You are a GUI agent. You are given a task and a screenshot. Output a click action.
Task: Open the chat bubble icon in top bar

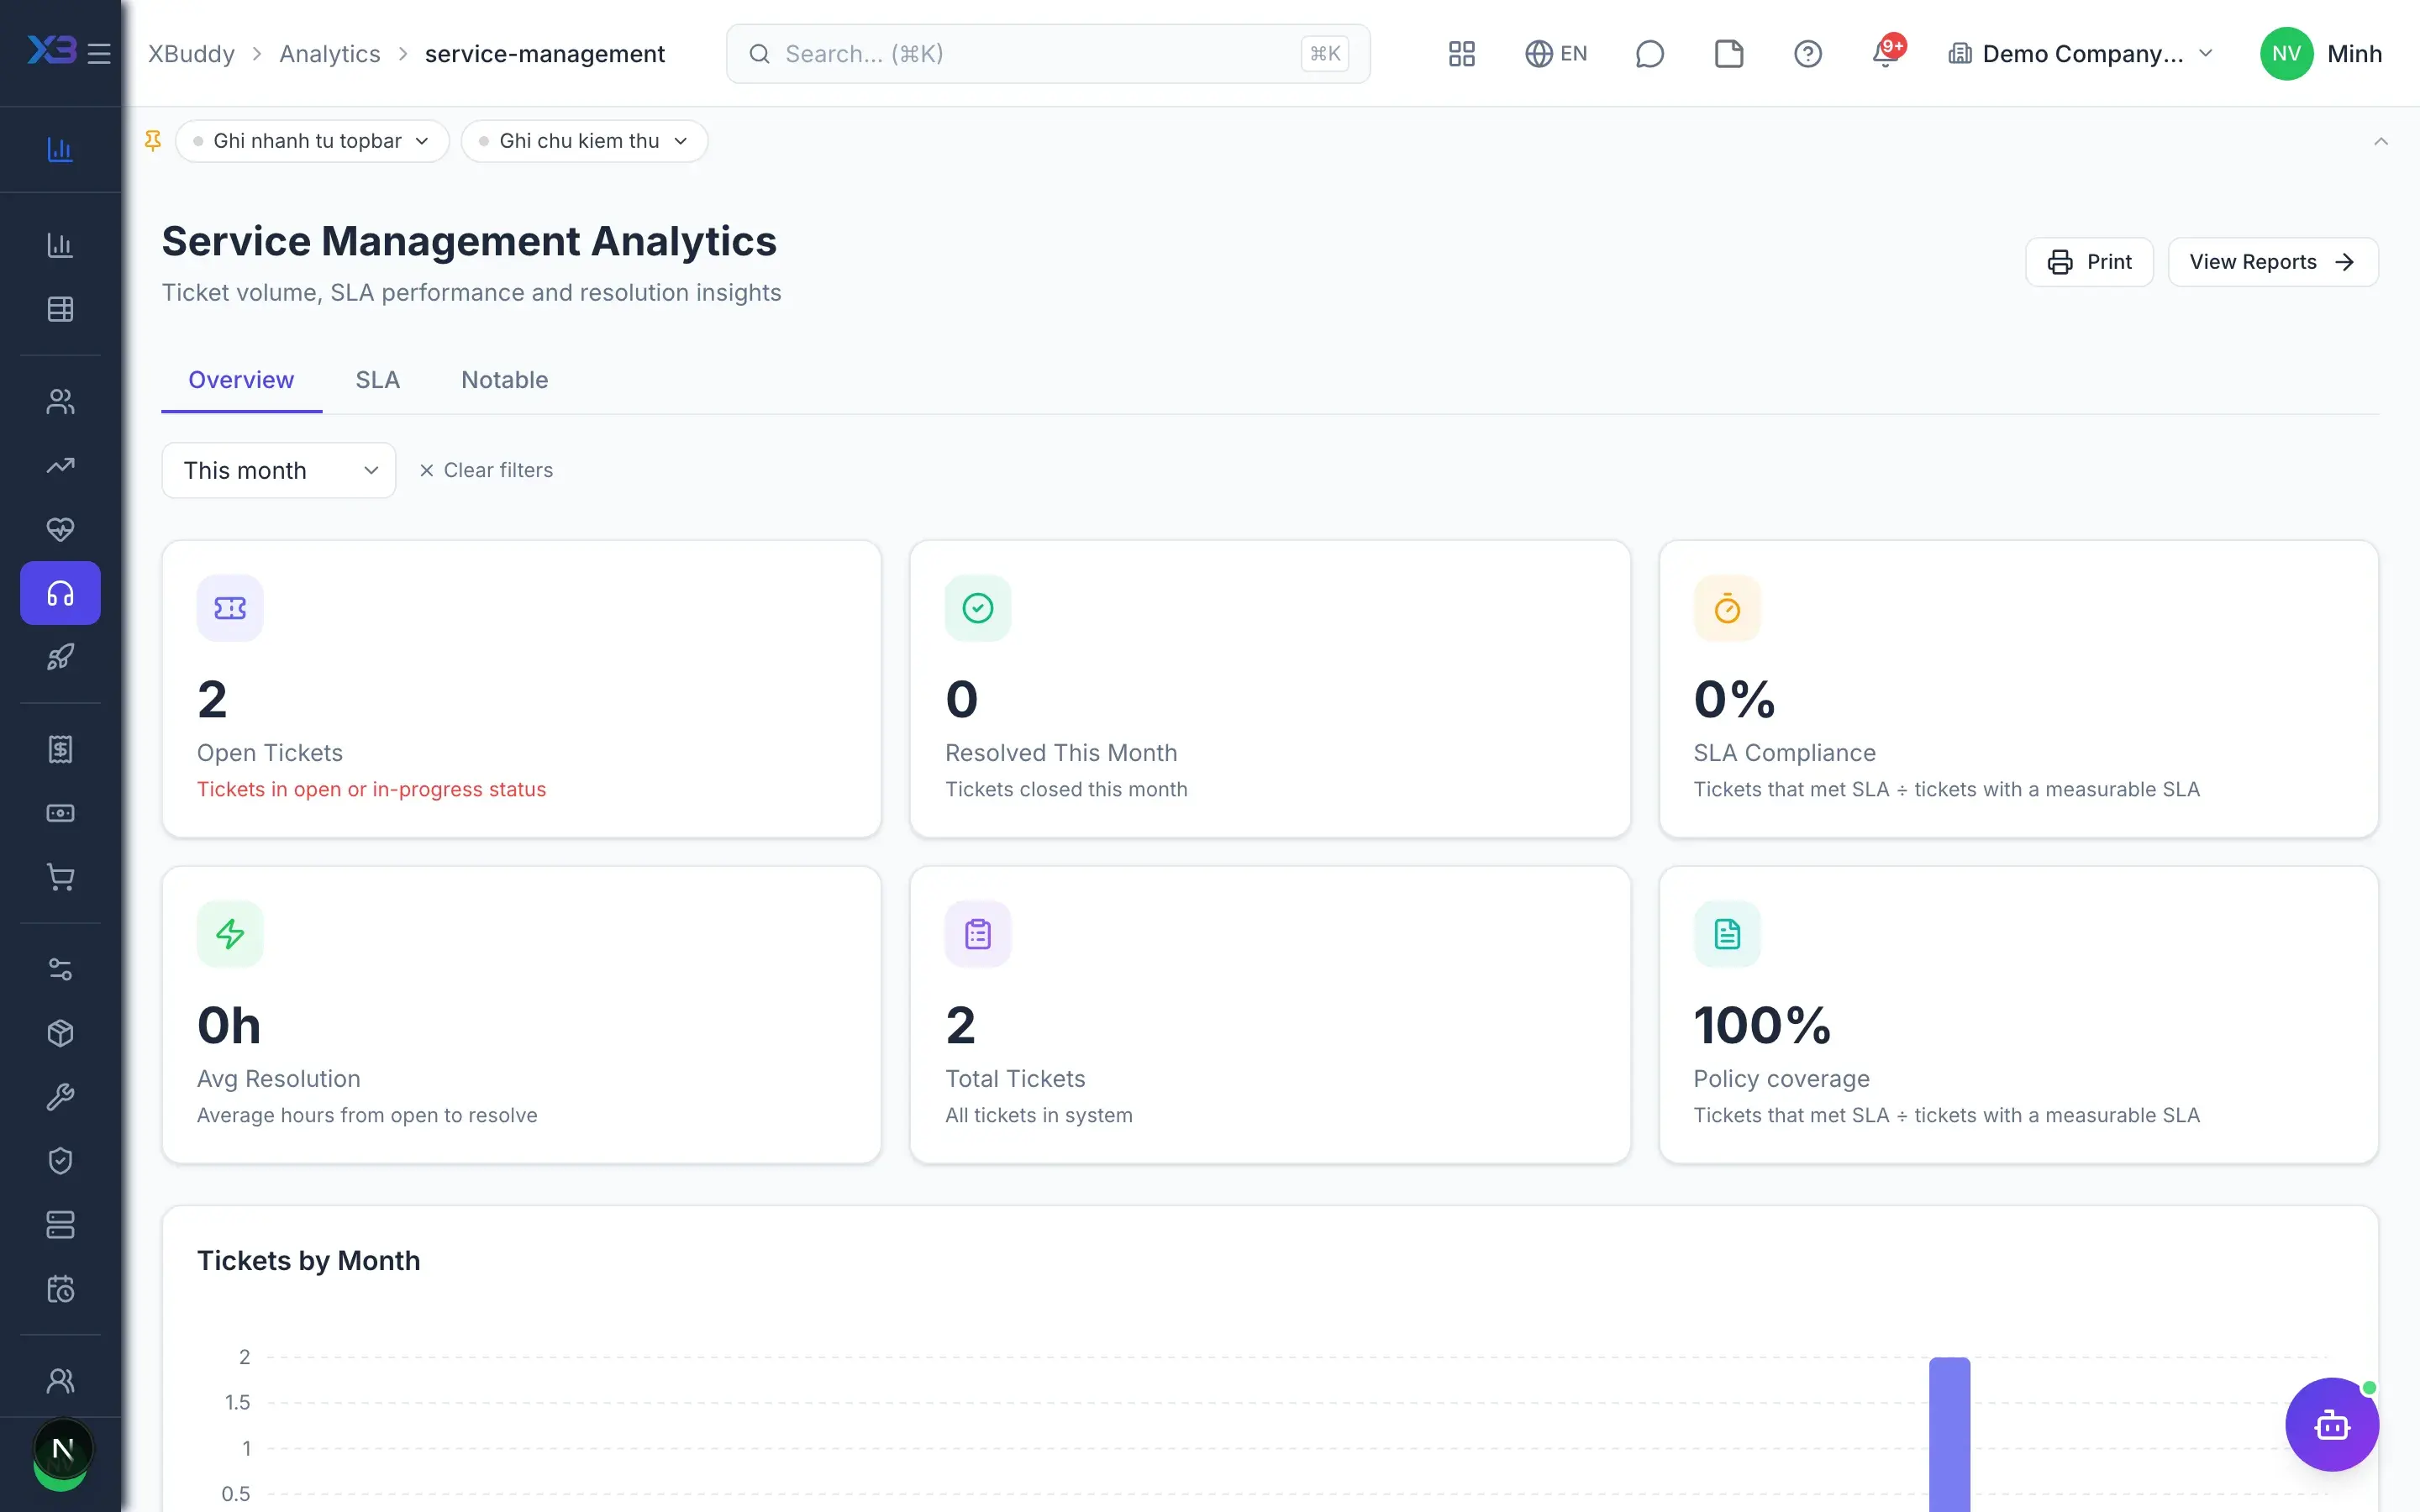click(x=1649, y=54)
